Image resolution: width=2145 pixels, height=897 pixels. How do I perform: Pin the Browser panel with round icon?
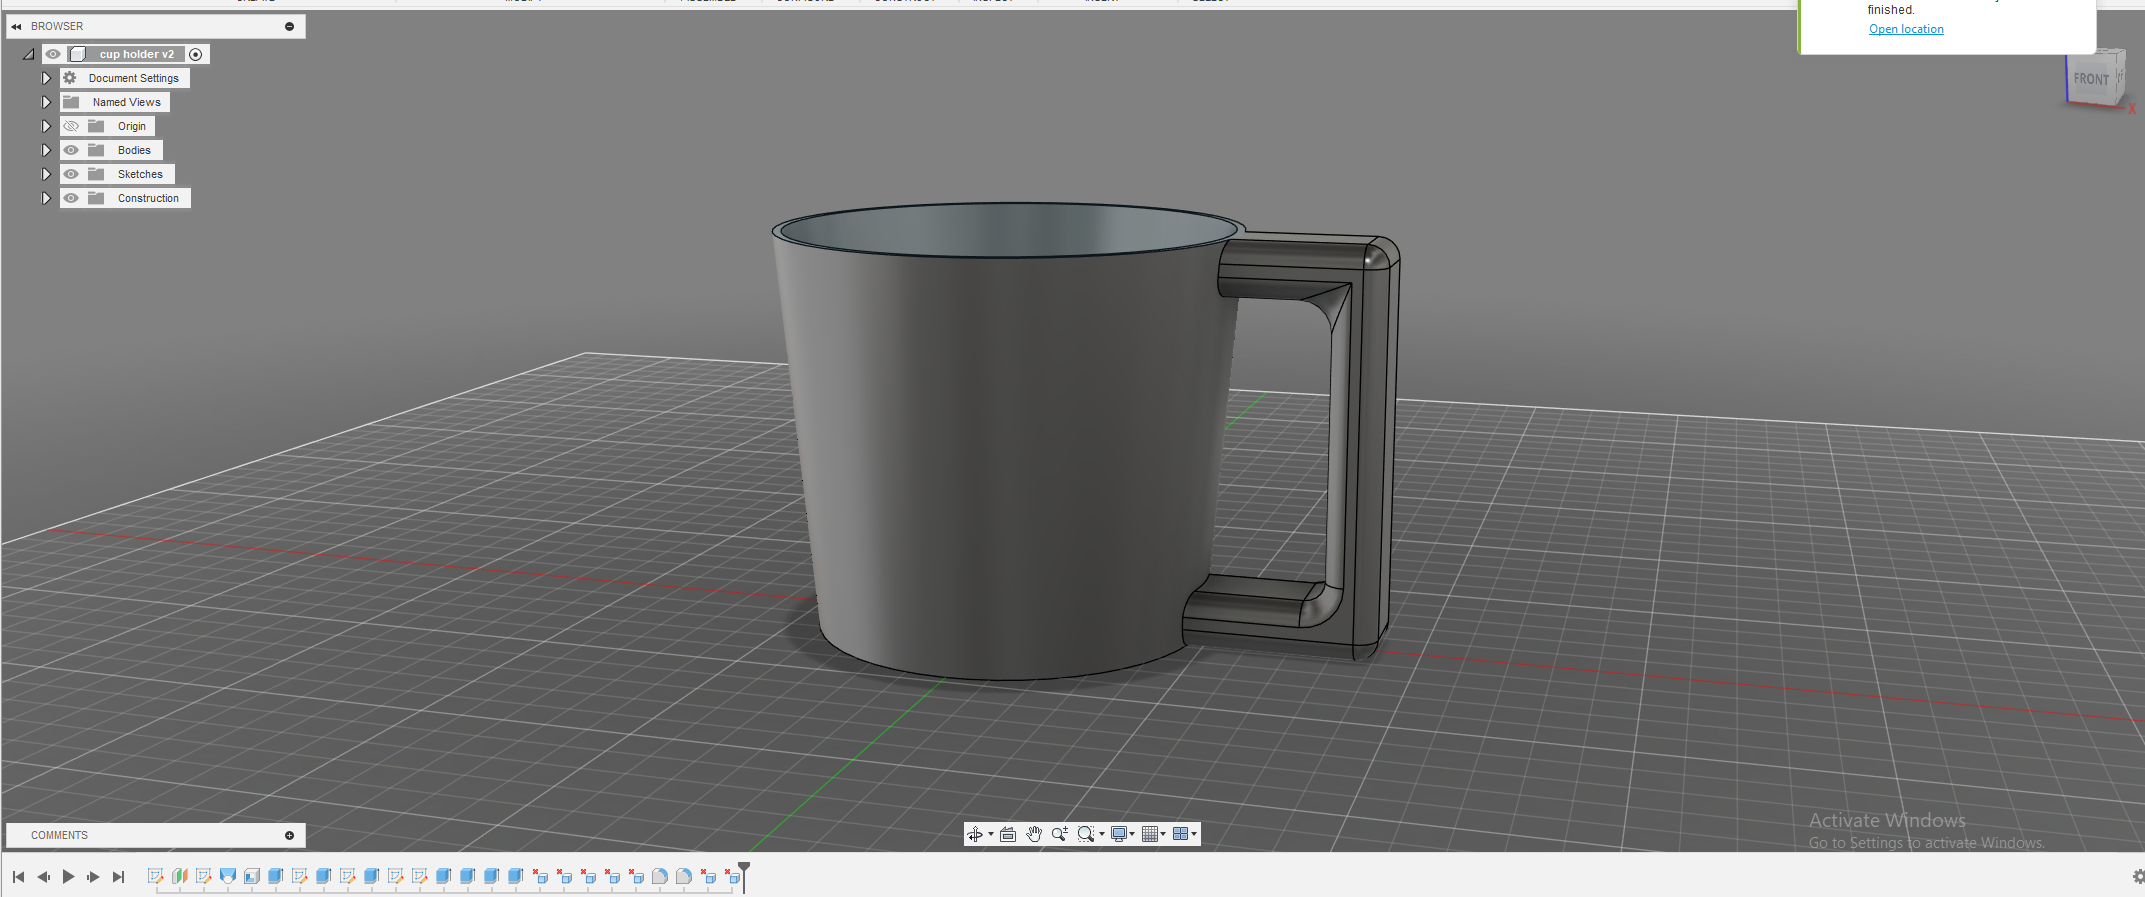(290, 27)
